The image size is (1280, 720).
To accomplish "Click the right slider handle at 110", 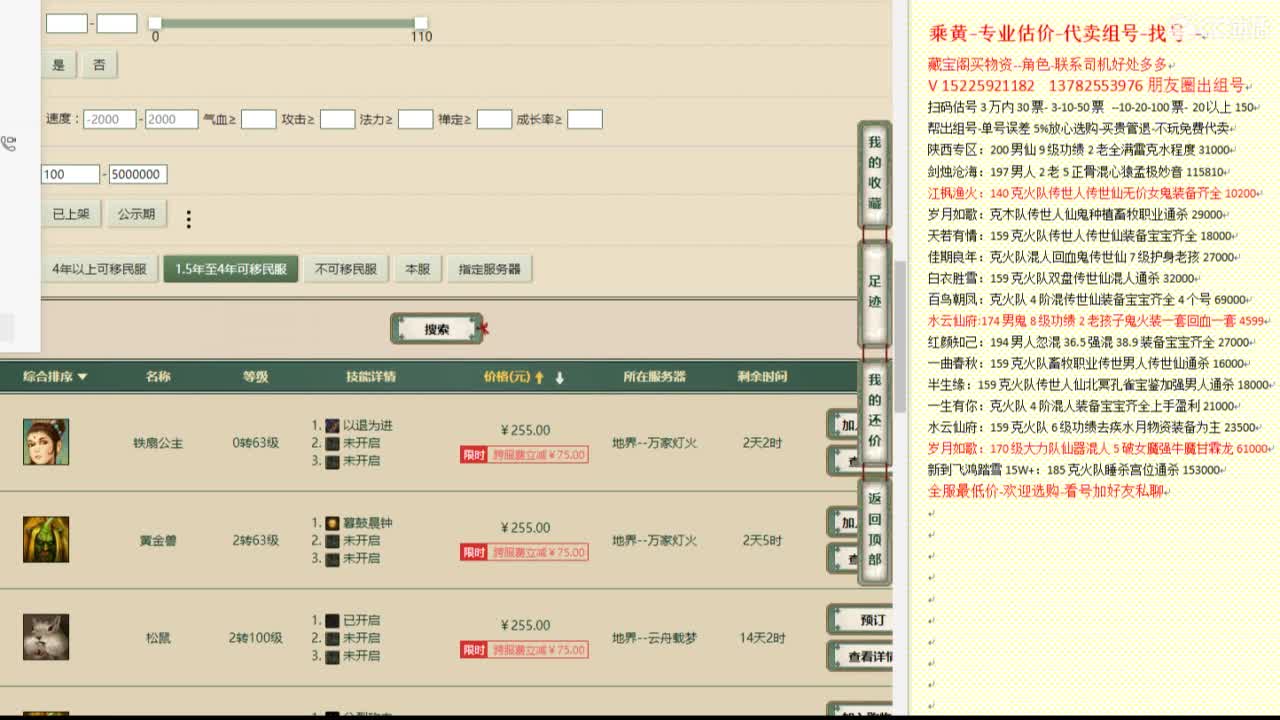I will (x=421, y=23).
